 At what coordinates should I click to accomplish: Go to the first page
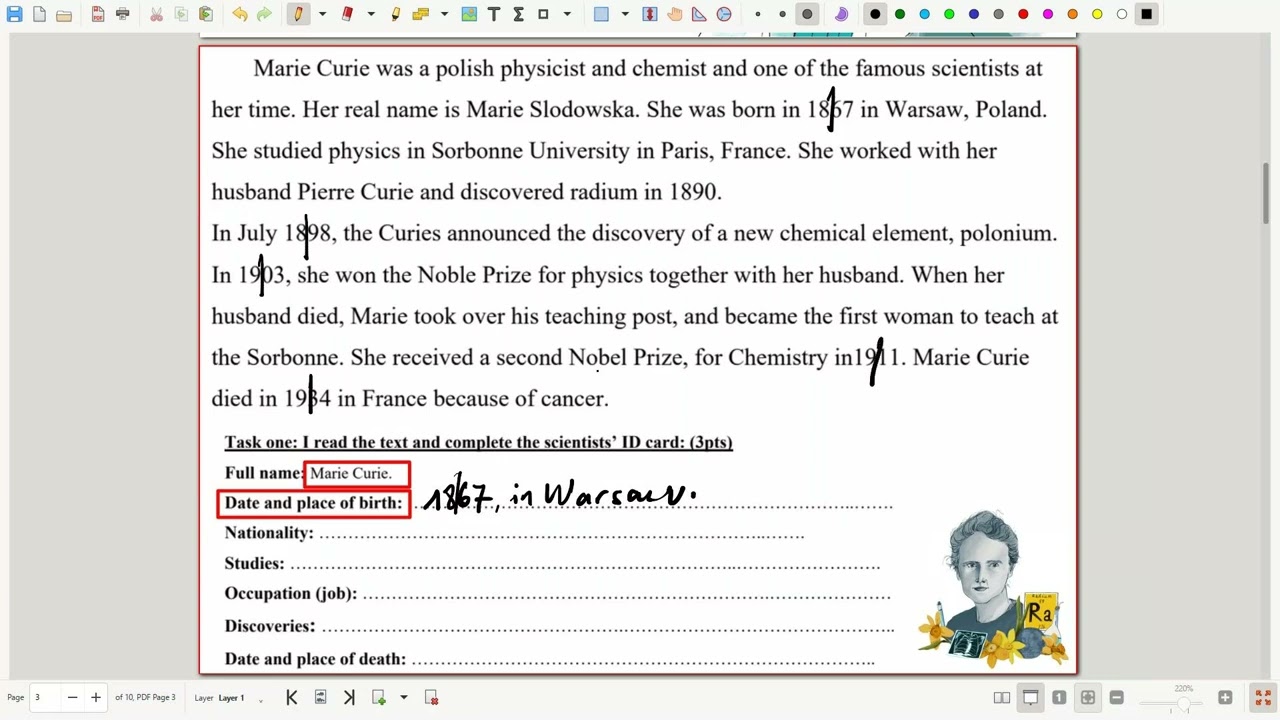click(292, 697)
